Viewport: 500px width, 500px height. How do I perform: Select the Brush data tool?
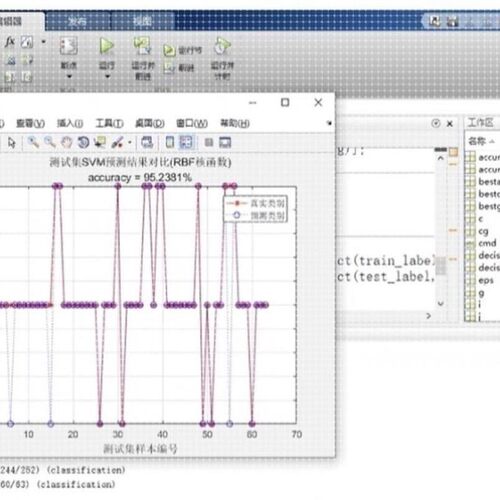(117, 143)
